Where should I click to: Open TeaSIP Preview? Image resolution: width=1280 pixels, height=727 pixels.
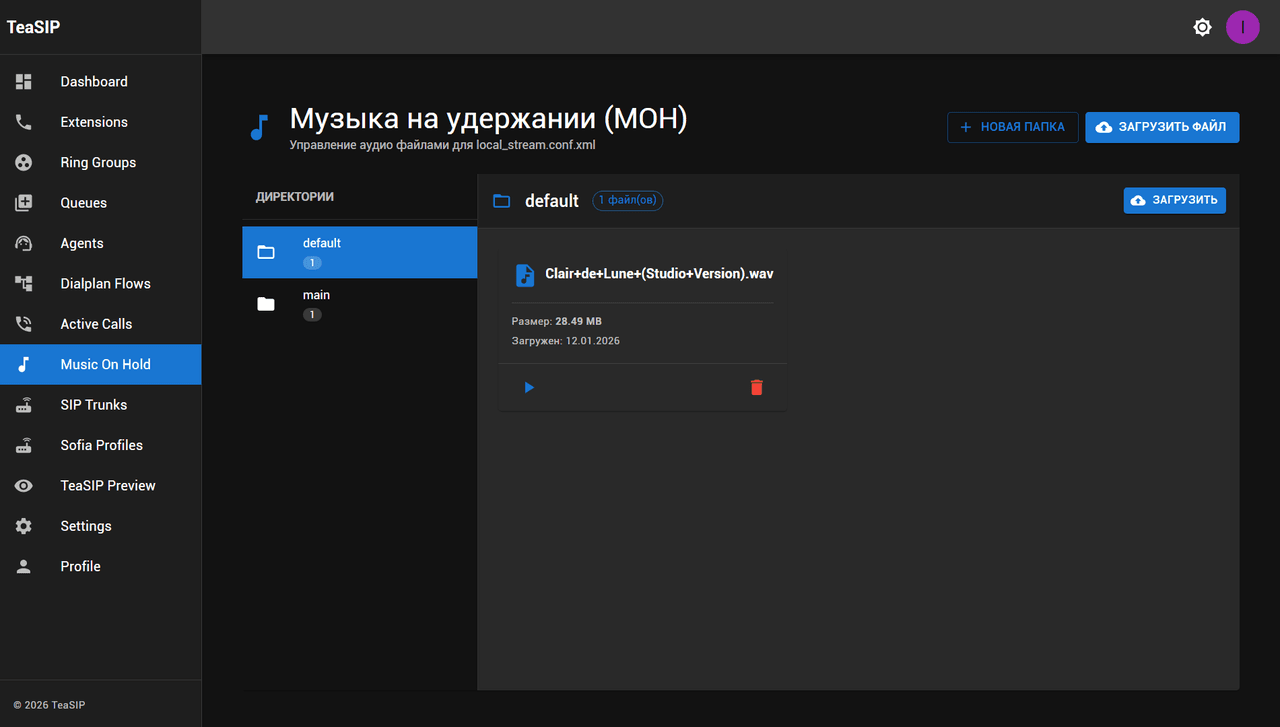click(100, 486)
